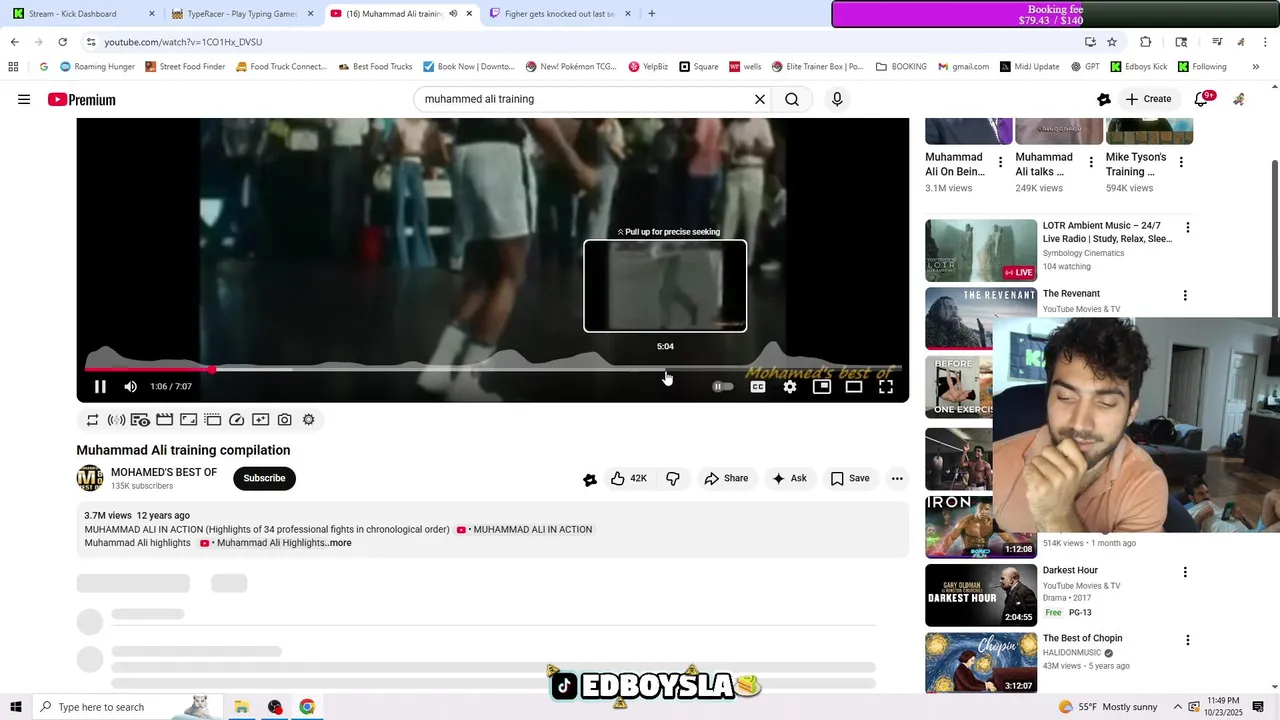Open the Muhammad Ali Highlights link
Screen dimensions: 1280x720
coord(262,543)
